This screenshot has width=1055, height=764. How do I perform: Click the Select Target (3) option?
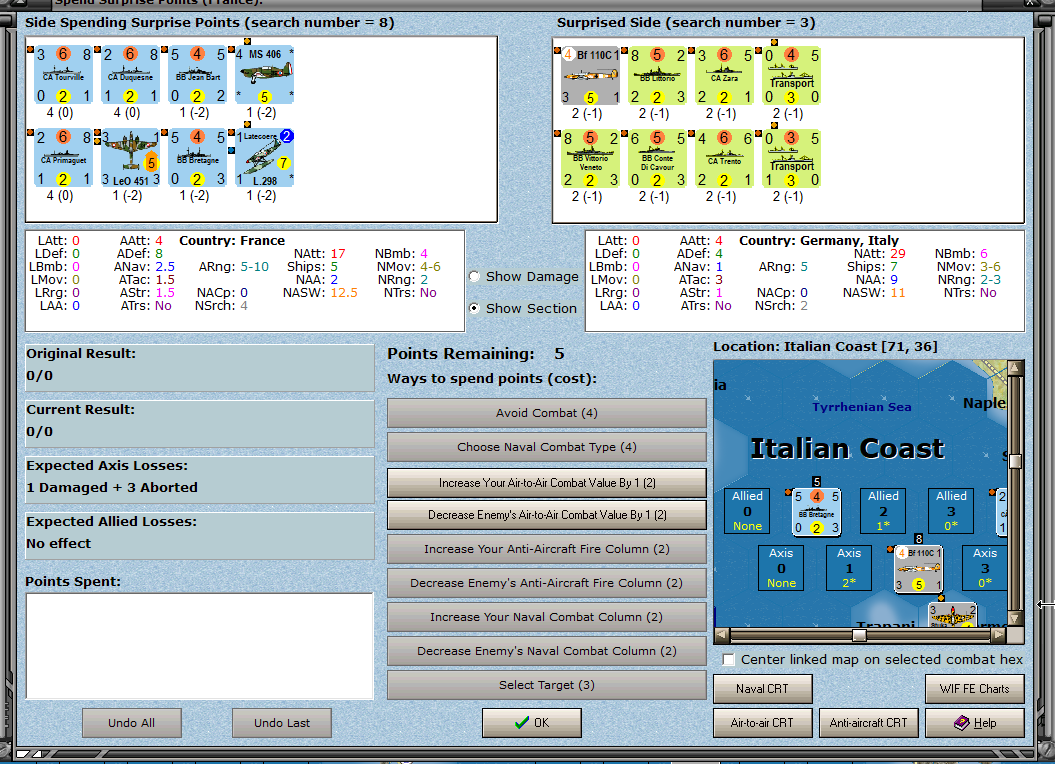(546, 685)
